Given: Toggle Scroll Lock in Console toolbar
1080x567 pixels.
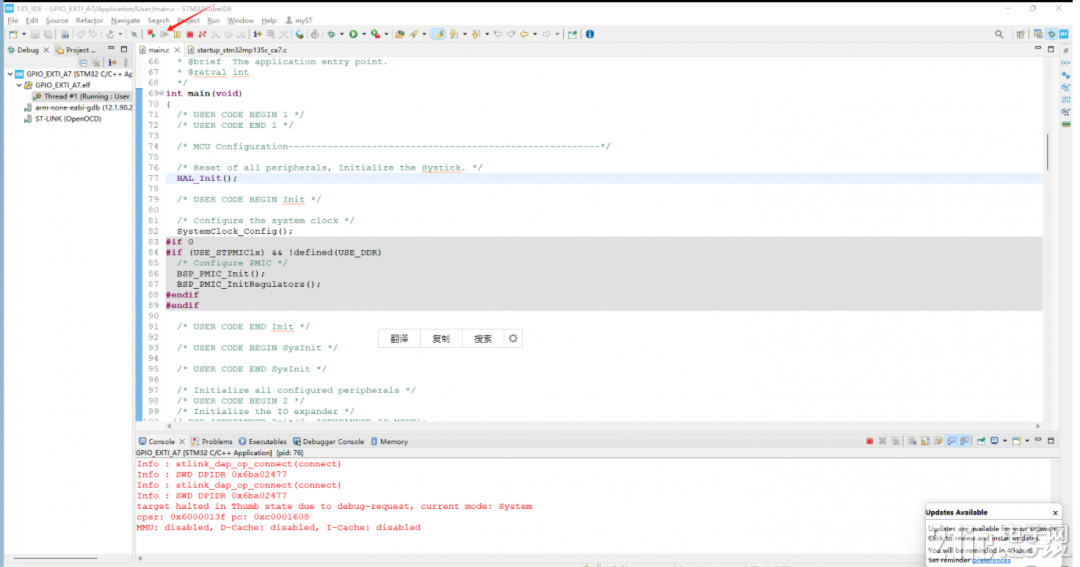Looking at the screenshot, I should click(x=925, y=441).
